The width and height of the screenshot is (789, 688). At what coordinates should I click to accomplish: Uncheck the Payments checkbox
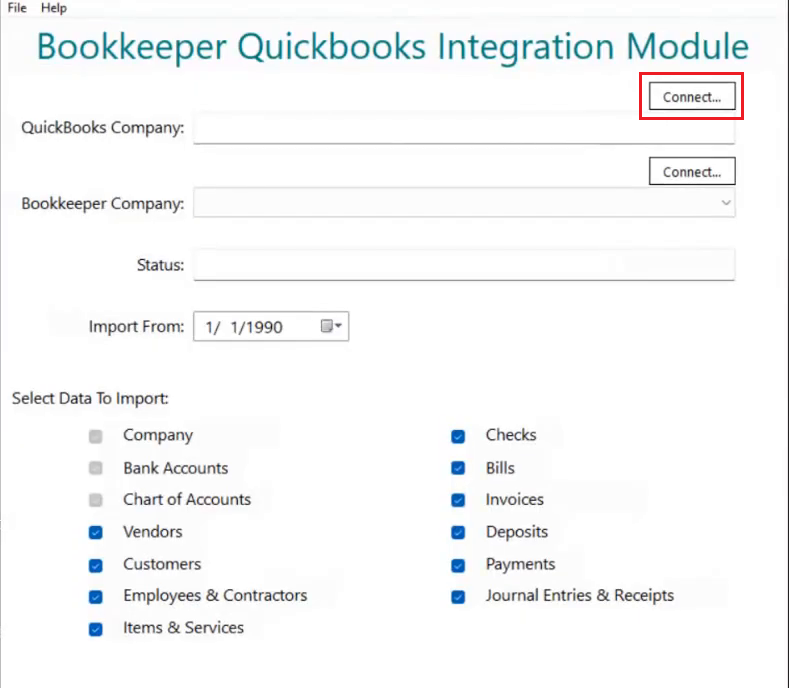pyautogui.click(x=458, y=566)
